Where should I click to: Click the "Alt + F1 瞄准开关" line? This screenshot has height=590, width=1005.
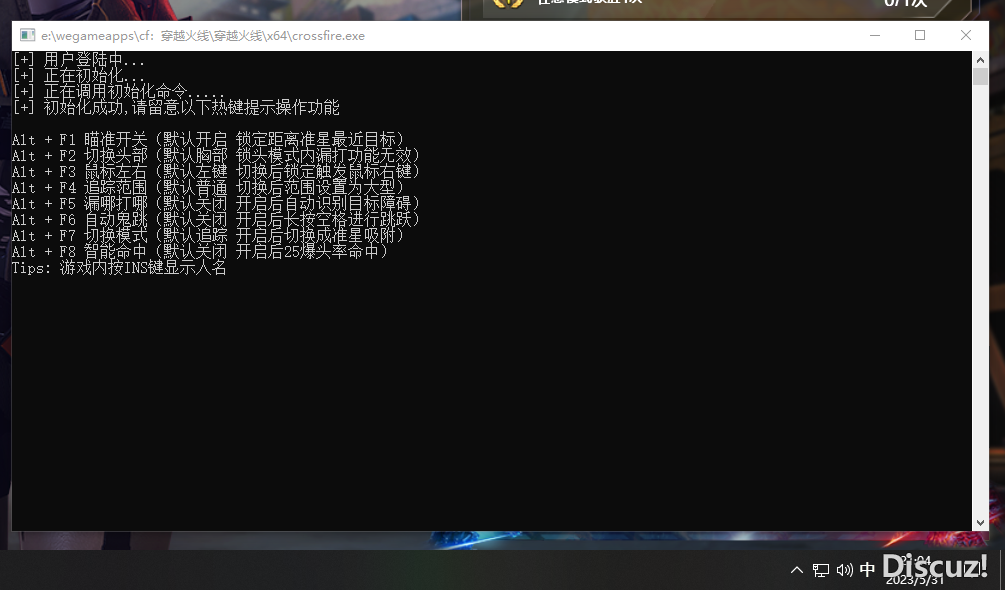click(x=208, y=140)
